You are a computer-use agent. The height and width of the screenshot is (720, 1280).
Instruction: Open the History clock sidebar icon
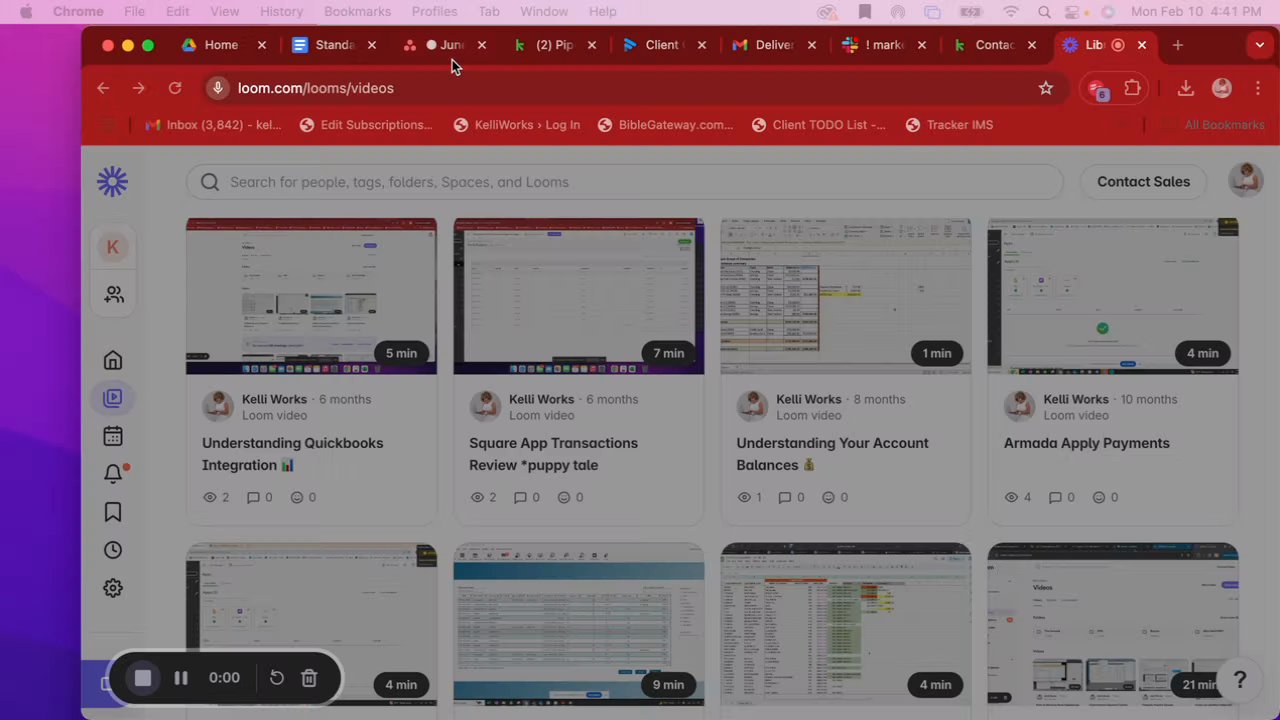point(113,550)
